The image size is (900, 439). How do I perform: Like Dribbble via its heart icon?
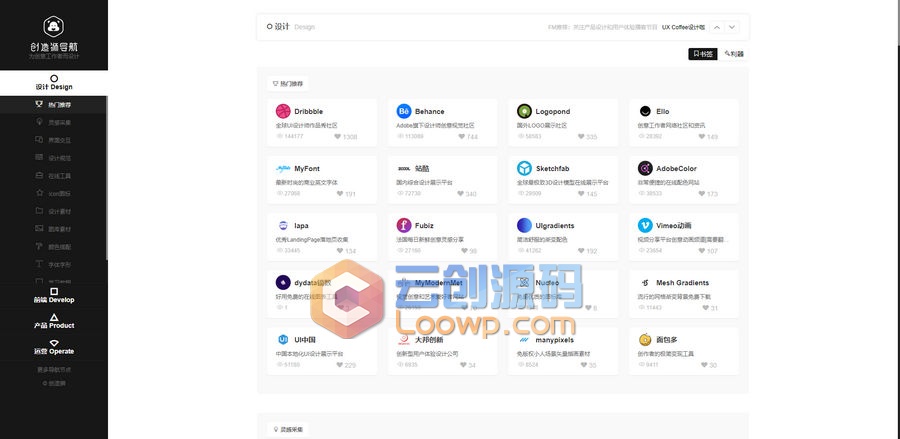337,137
